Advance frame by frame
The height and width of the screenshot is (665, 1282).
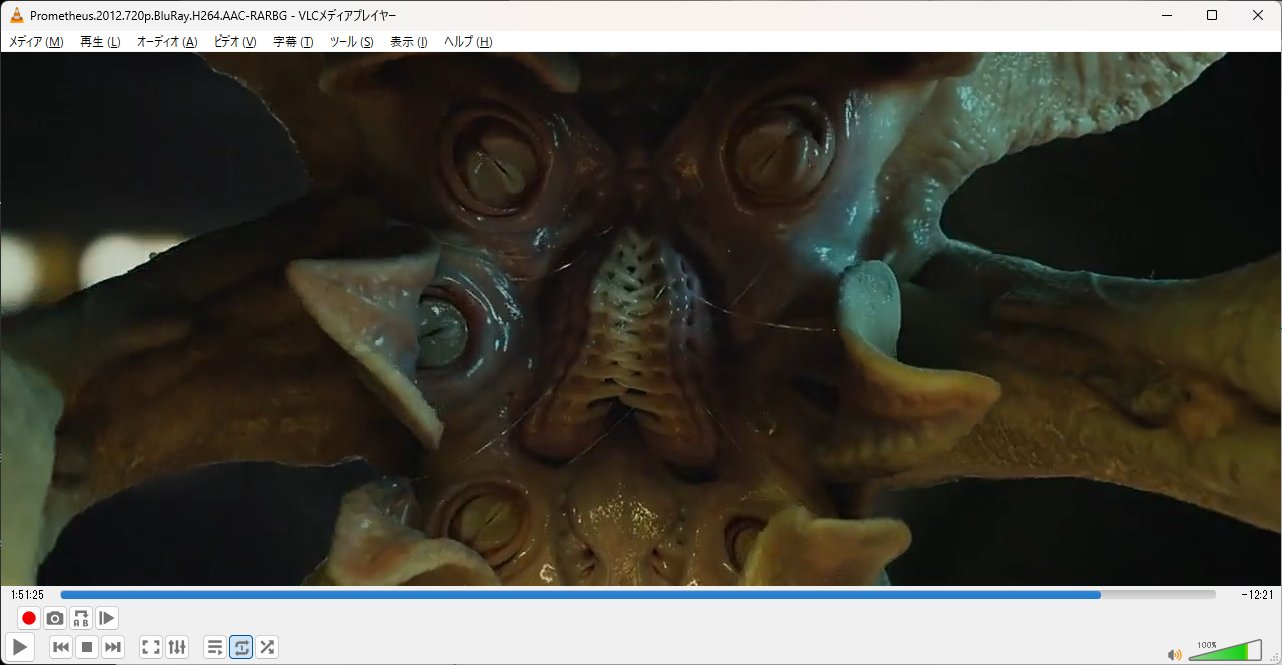[107, 618]
